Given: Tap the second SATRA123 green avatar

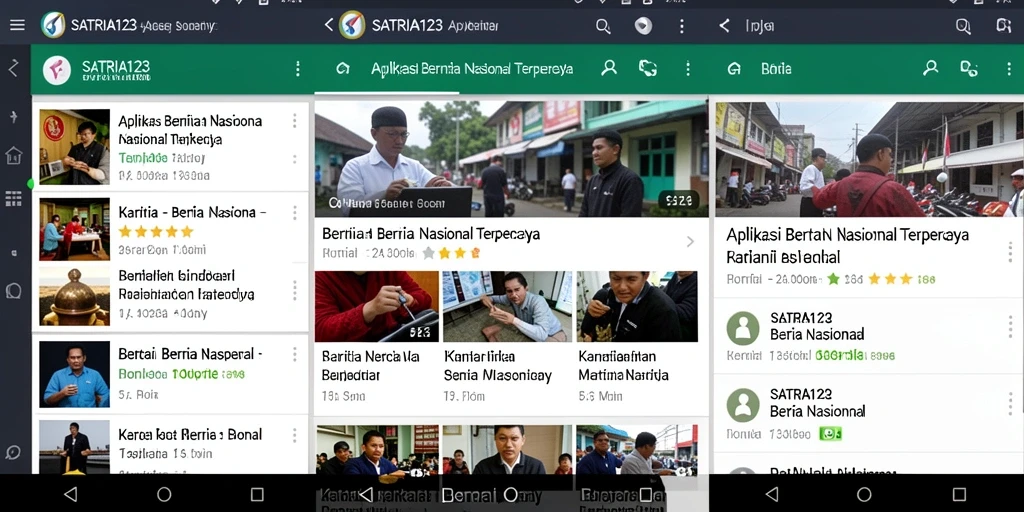Looking at the screenshot, I should tap(743, 405).
